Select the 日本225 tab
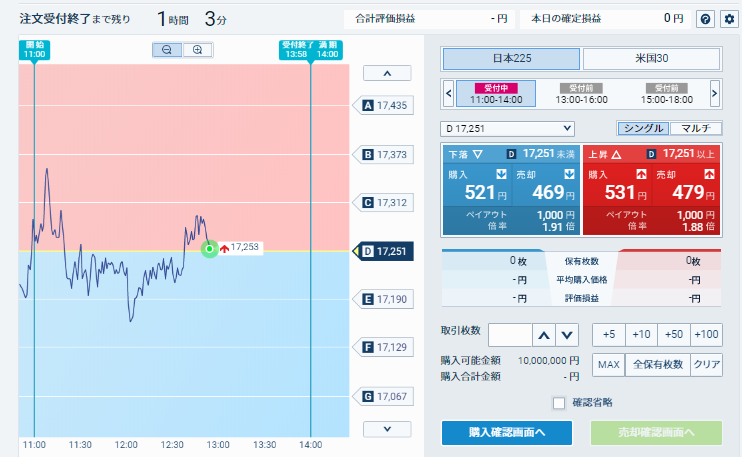The width and height of the screenshot is (742, 457). pyautogui.click(x=510, y=59)
